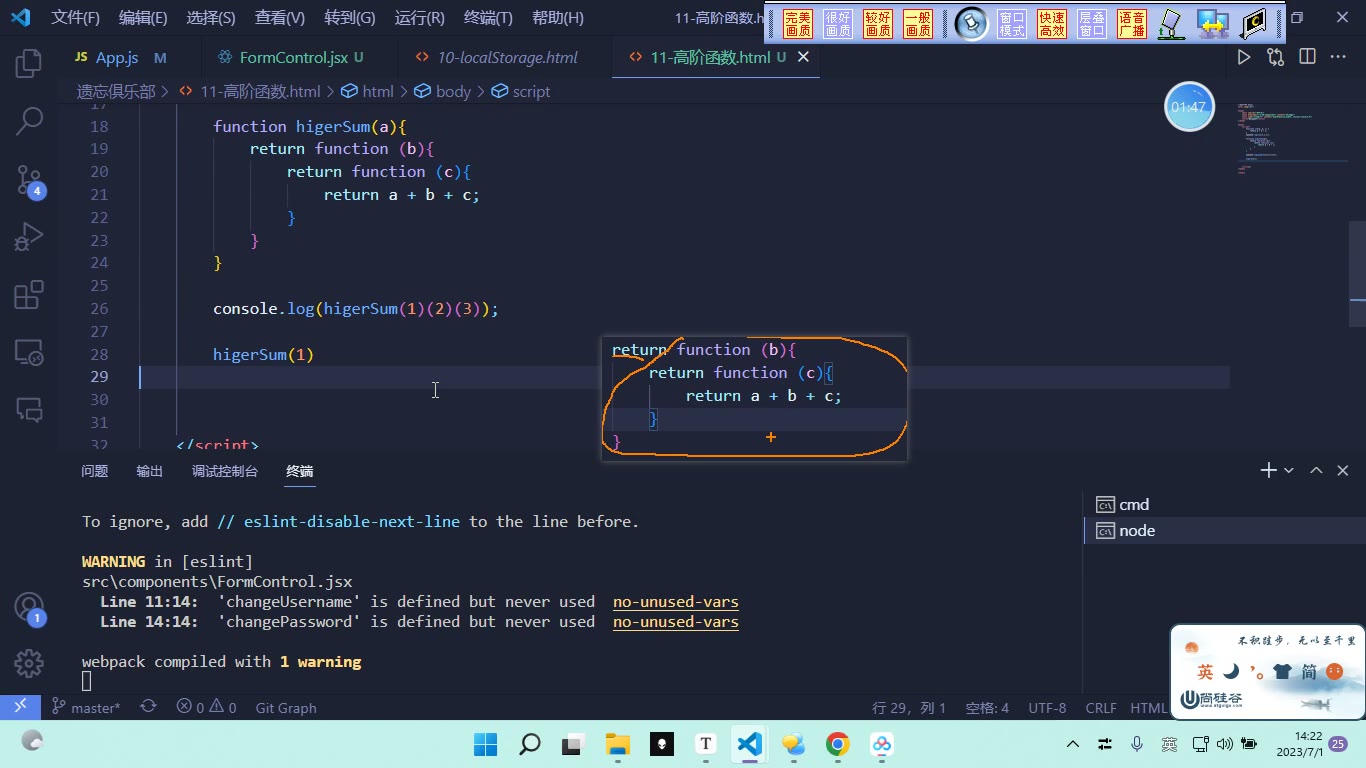Click the Run play icon in editor toolbar

1244,57
